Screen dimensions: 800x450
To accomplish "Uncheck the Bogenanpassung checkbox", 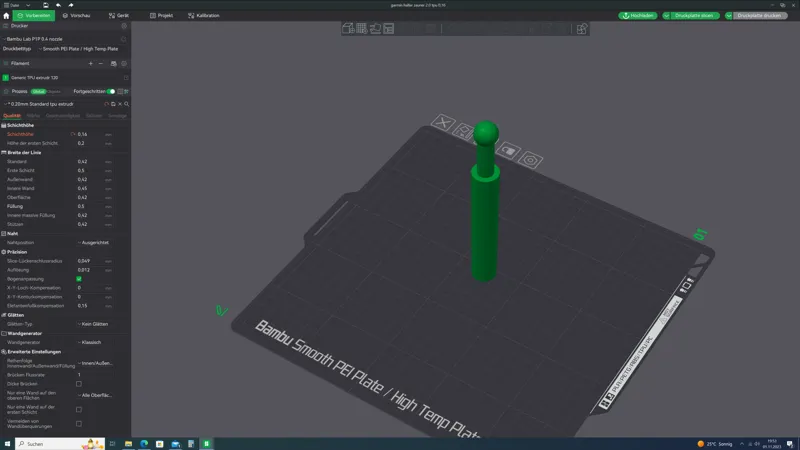I will click(x=79, y=279).
